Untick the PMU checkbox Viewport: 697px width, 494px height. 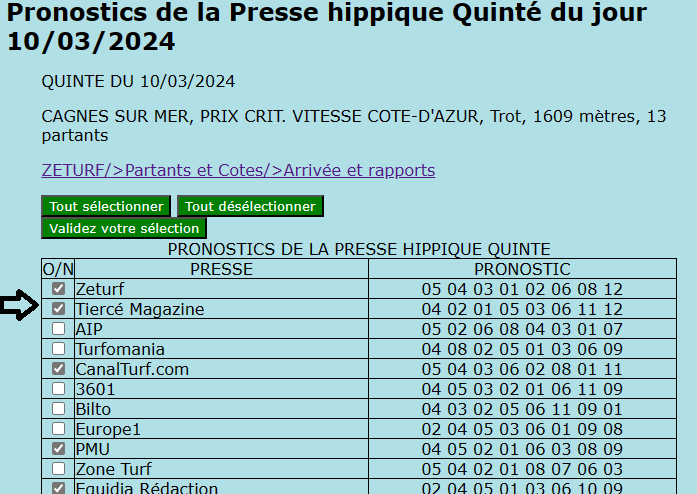59,449
